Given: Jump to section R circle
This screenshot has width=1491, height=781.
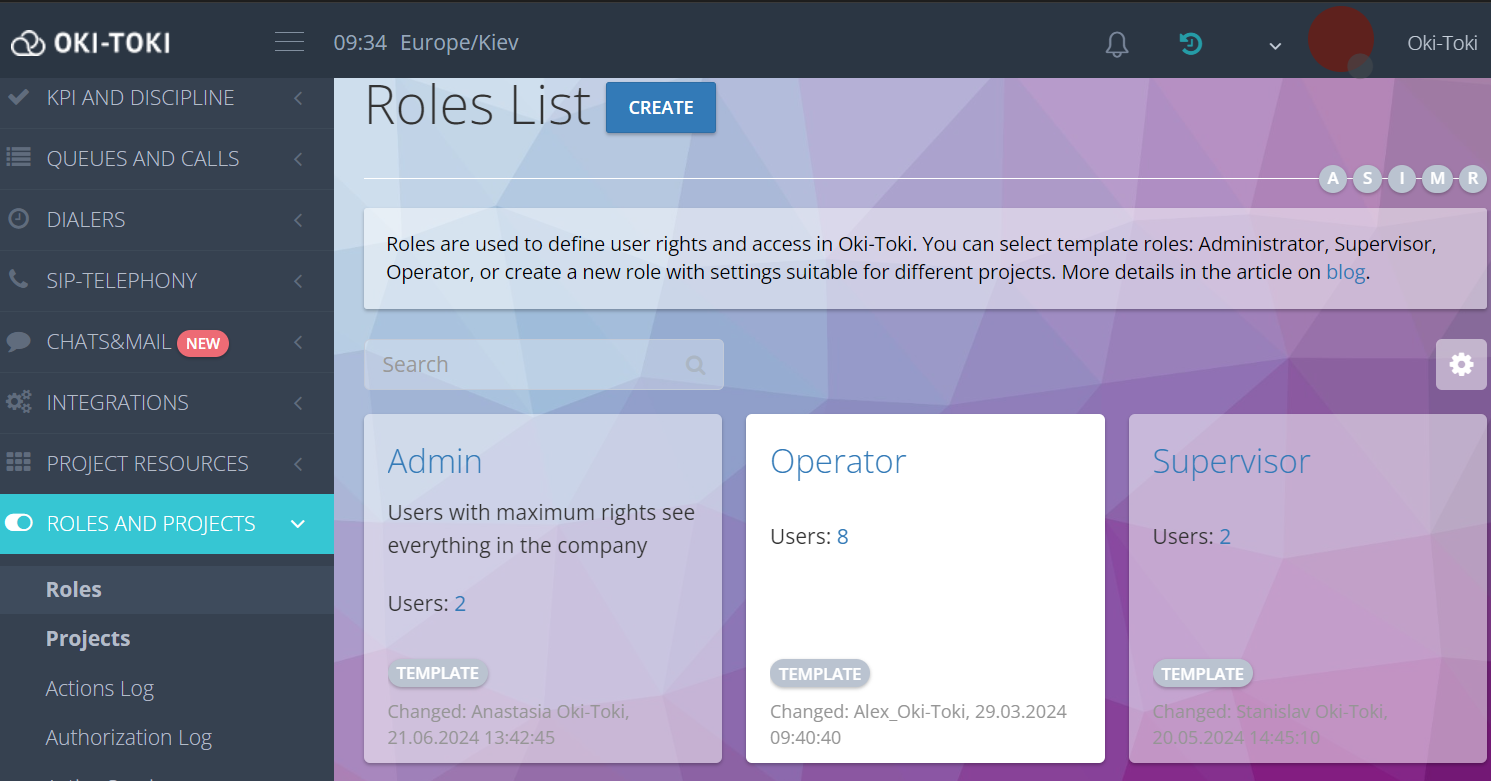Looking at the screenshot, I should click(x=1472, y=179).
